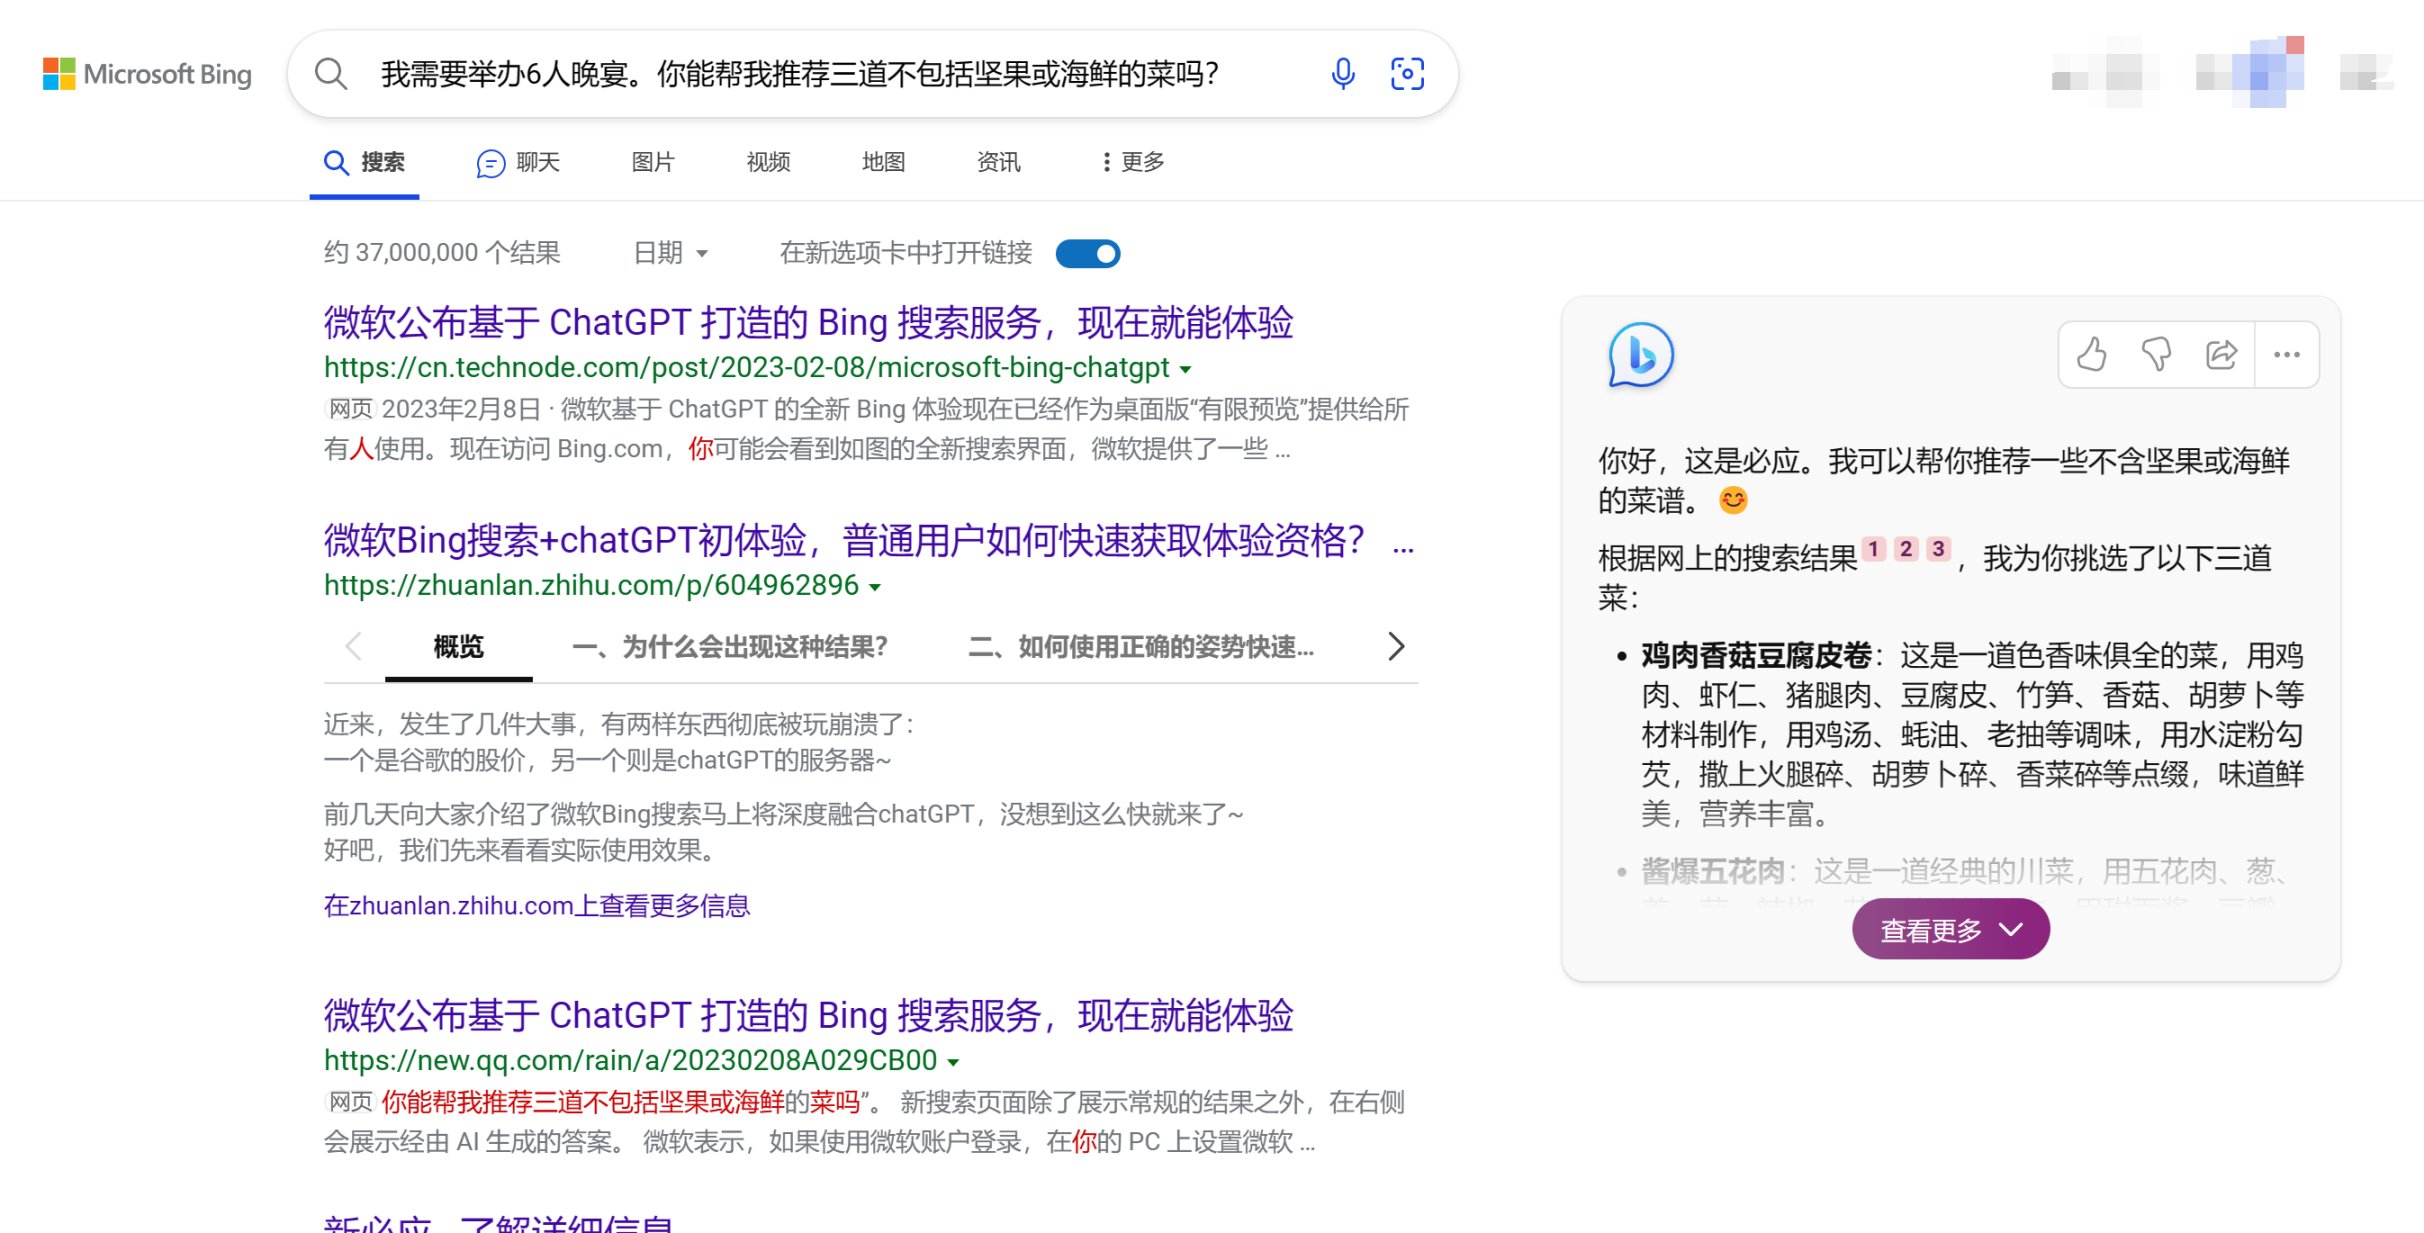Image resolution: width=2424 pixels, height=1233 pixels.
Task: Open more options ellipsis in answer card
Action: click(2287, 354)
